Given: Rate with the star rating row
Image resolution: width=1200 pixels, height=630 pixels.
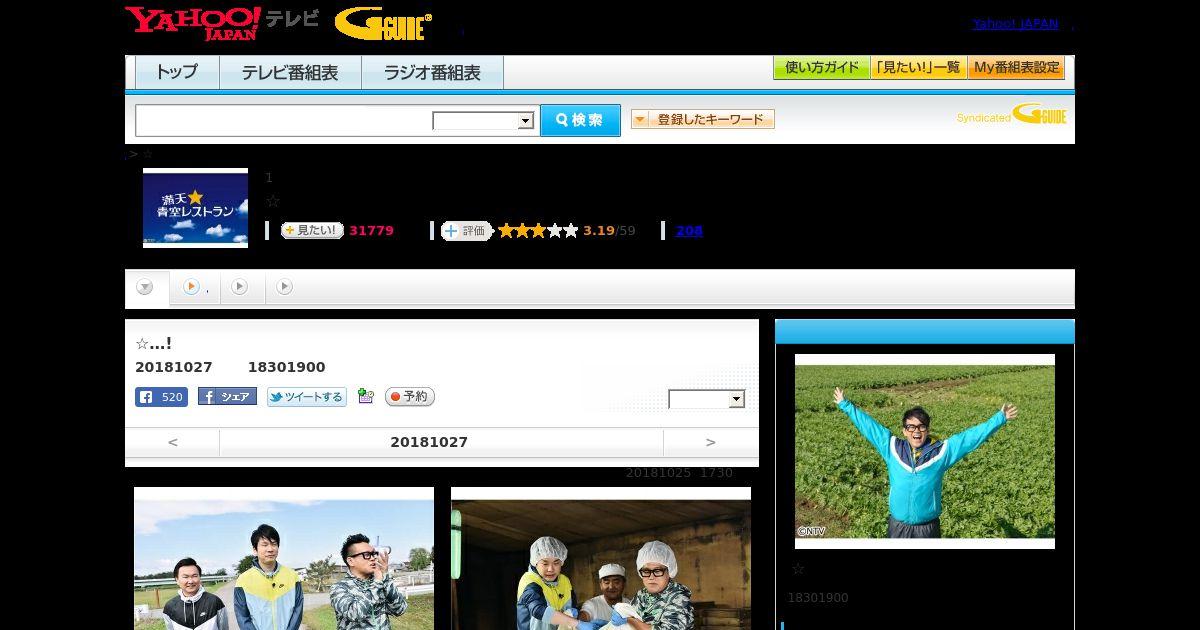Looking at the screenshot, I should click(538, 231).
